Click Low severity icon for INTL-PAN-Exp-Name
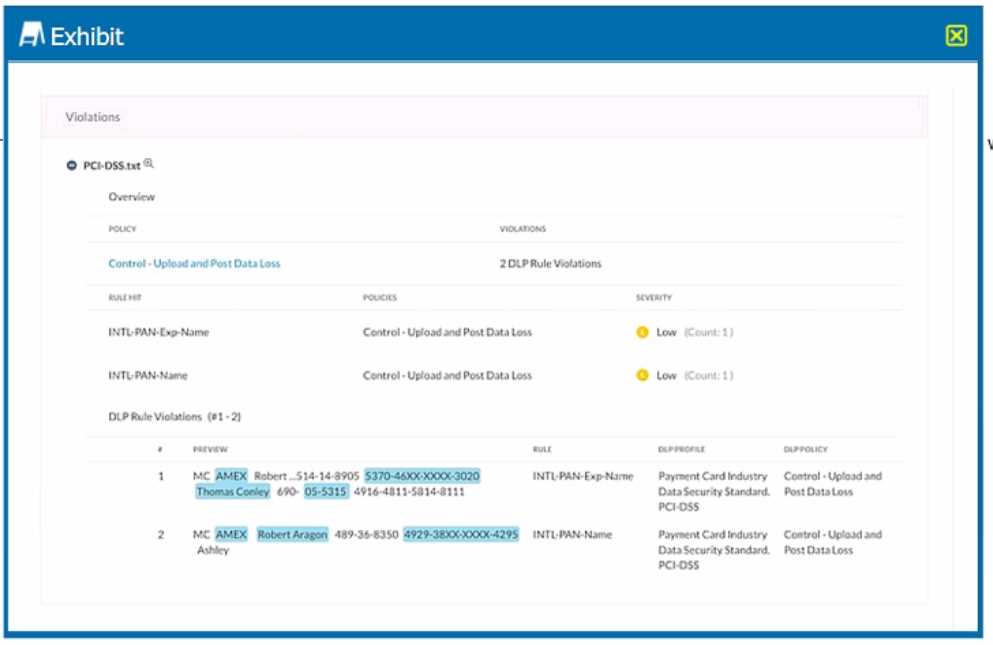The height and width of the screenshot is (645, 993). click(642, 332)
